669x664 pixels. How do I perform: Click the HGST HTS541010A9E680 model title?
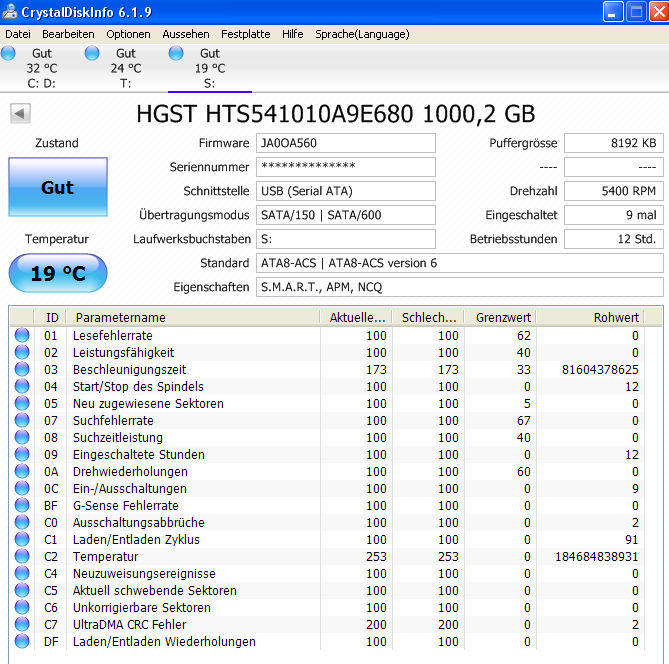[335, 114]
